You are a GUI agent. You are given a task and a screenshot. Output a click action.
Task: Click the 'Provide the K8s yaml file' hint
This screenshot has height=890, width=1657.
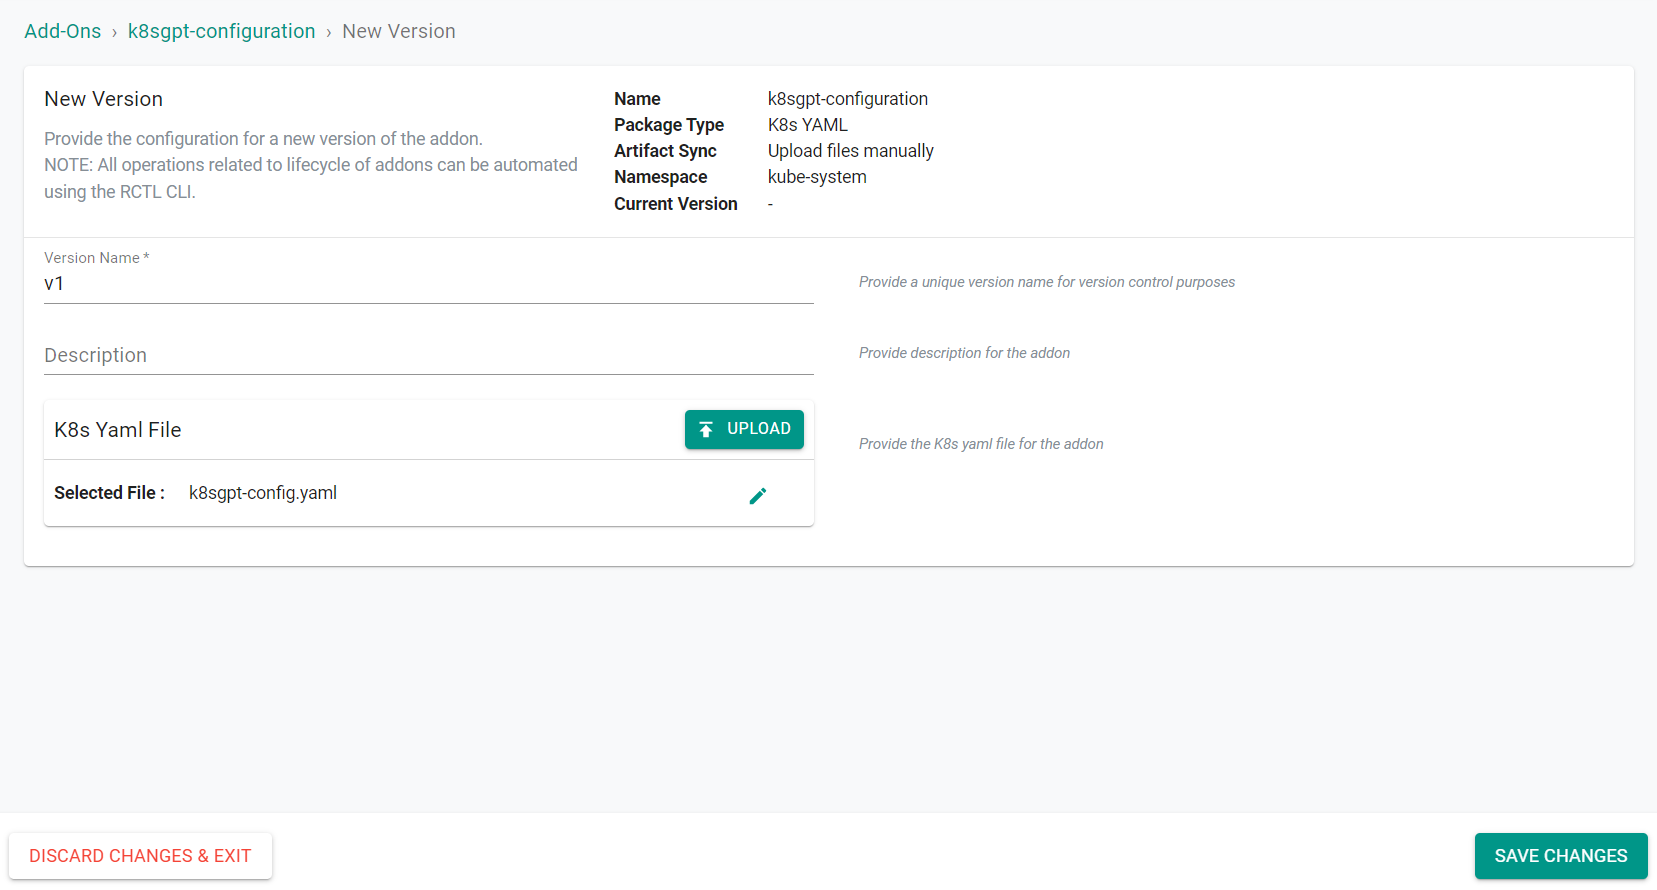(981, 444)
